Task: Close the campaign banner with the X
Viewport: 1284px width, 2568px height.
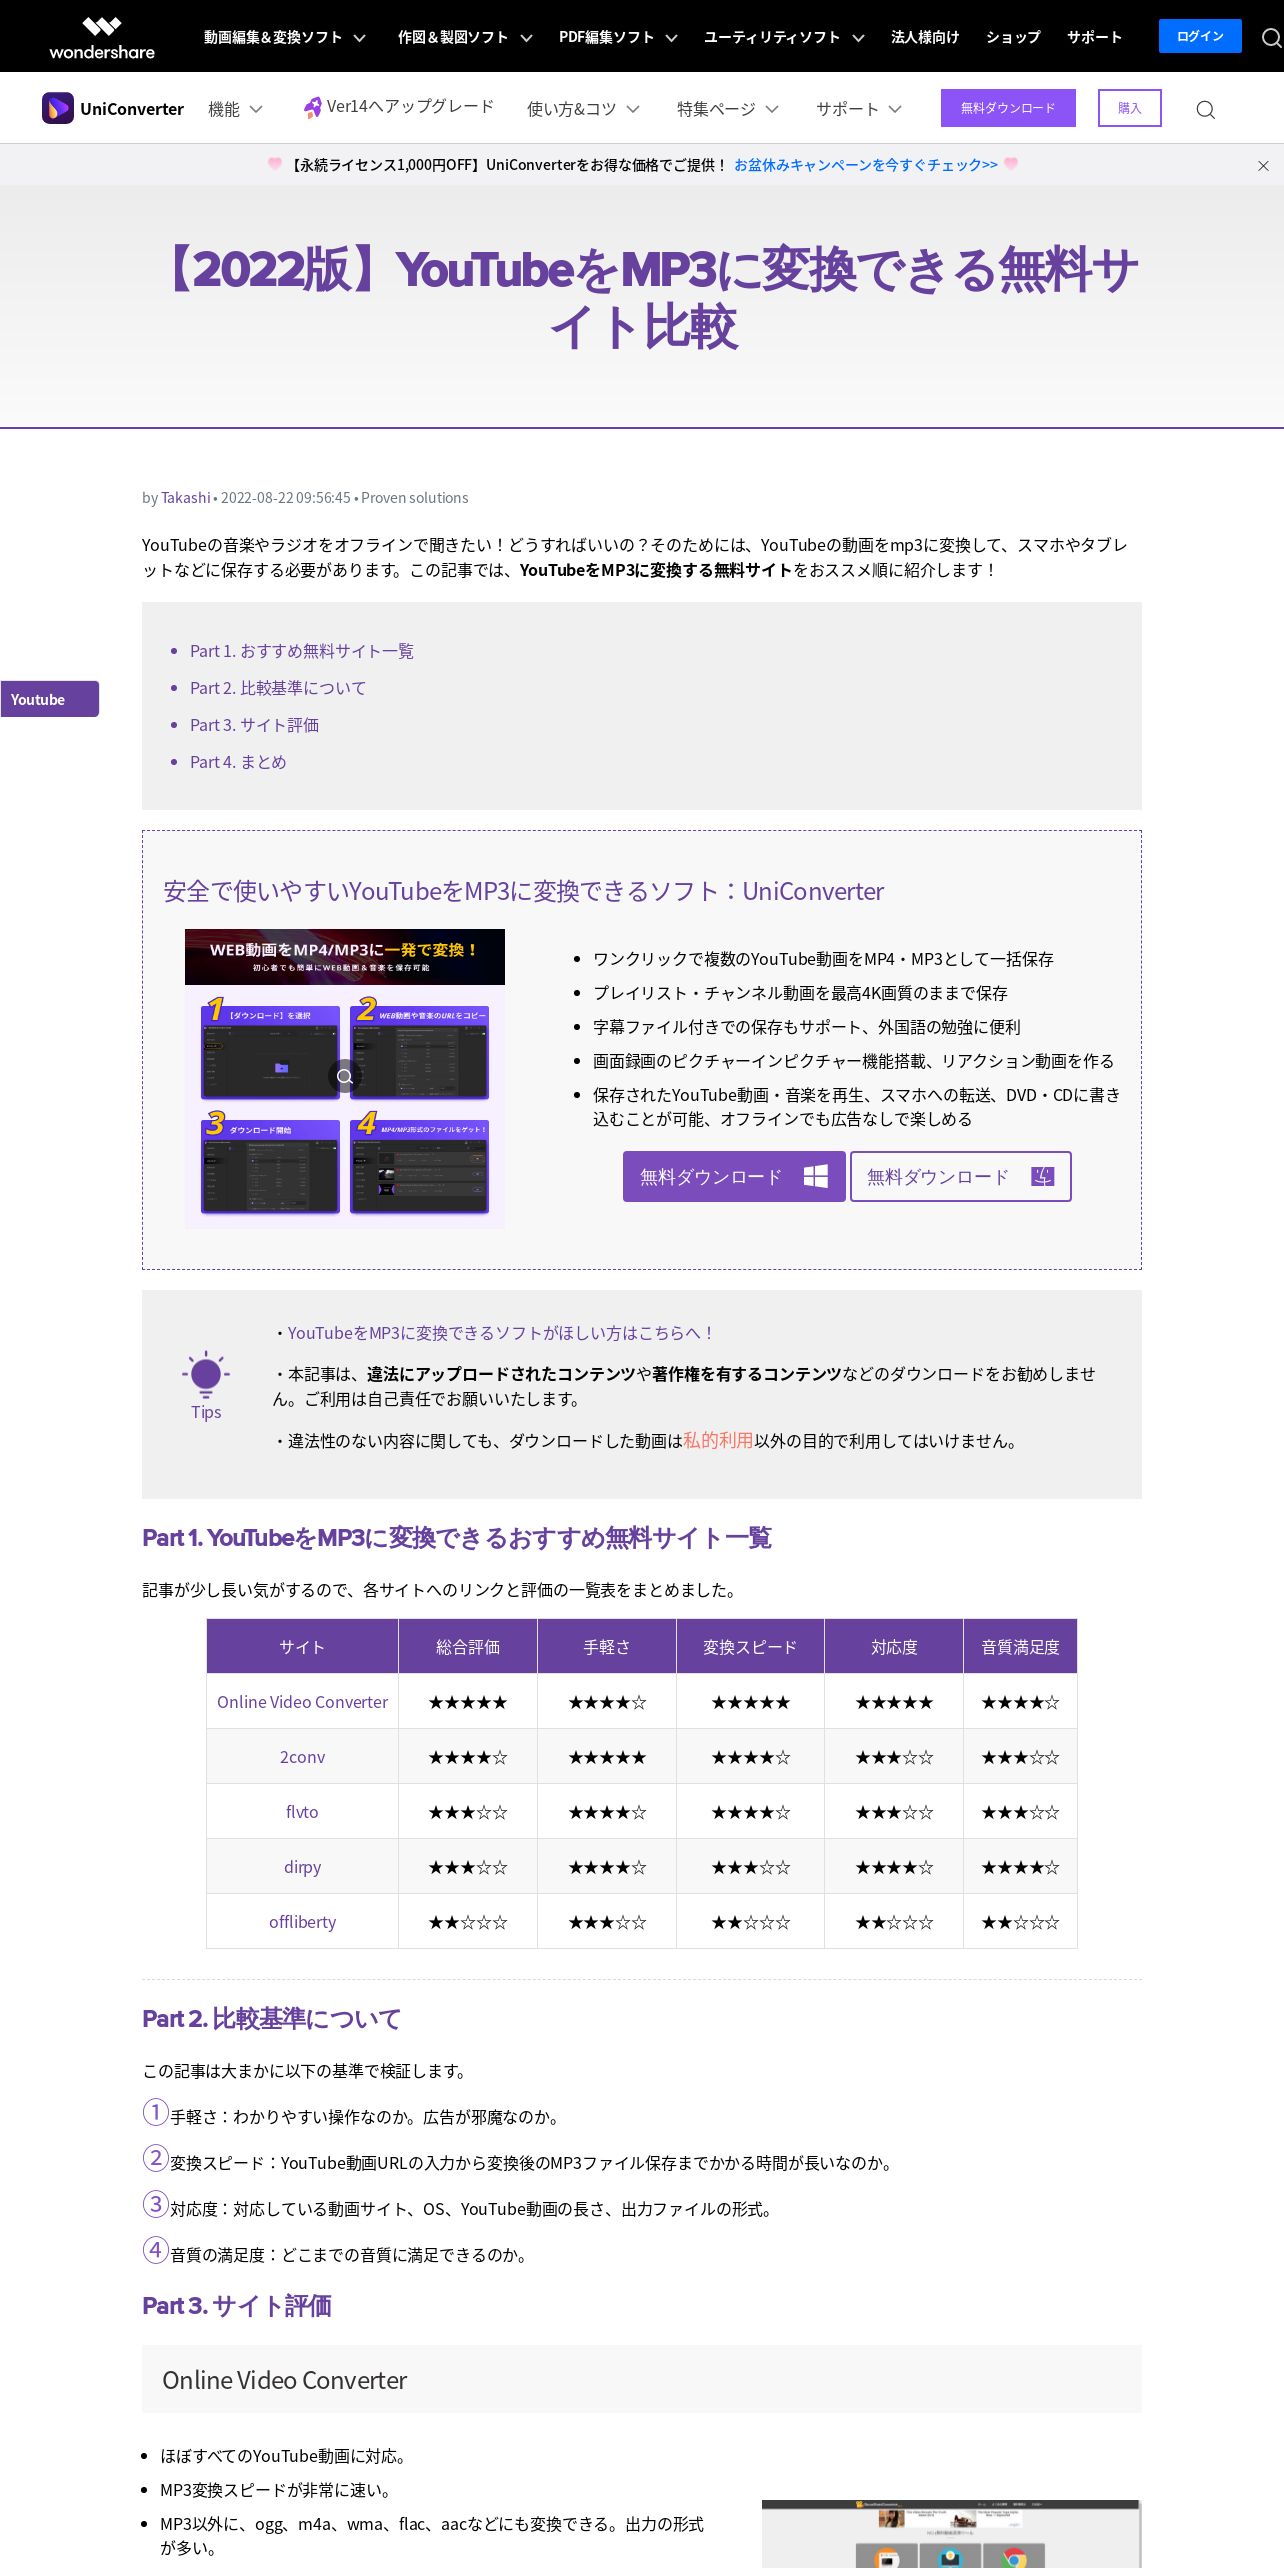Action: coord(1263,166)
